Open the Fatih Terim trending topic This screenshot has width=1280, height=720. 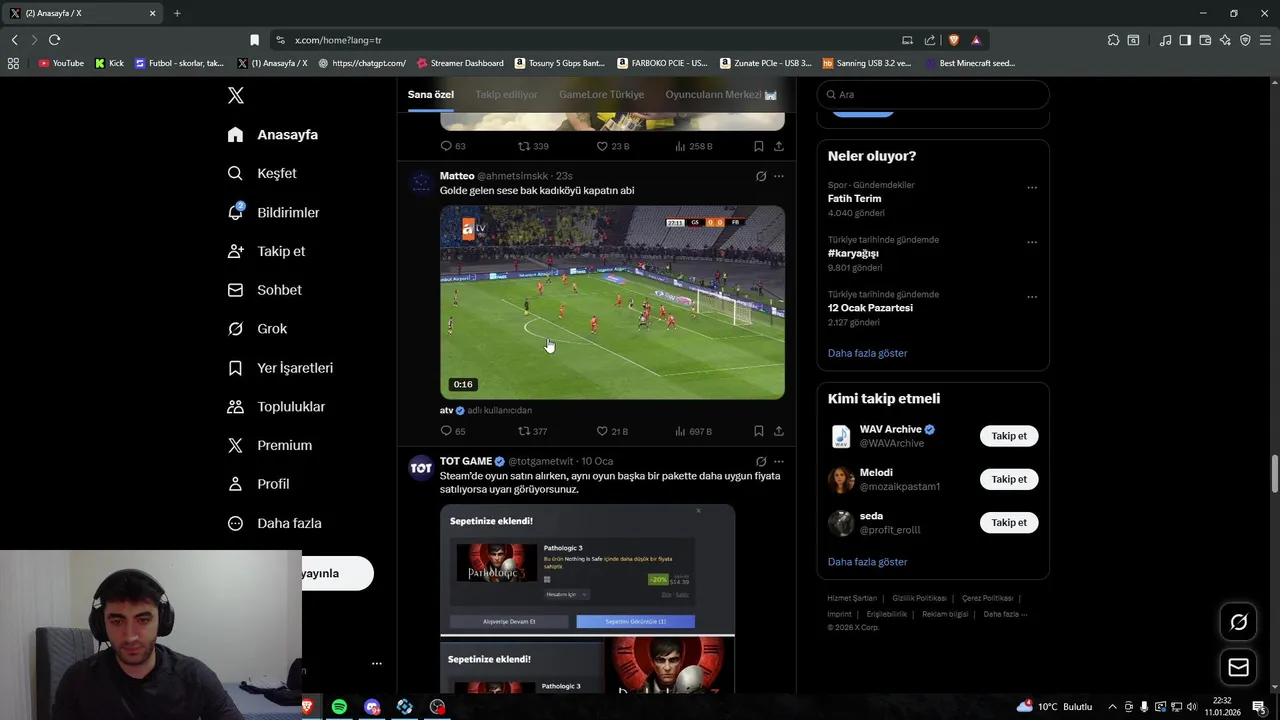854,198
